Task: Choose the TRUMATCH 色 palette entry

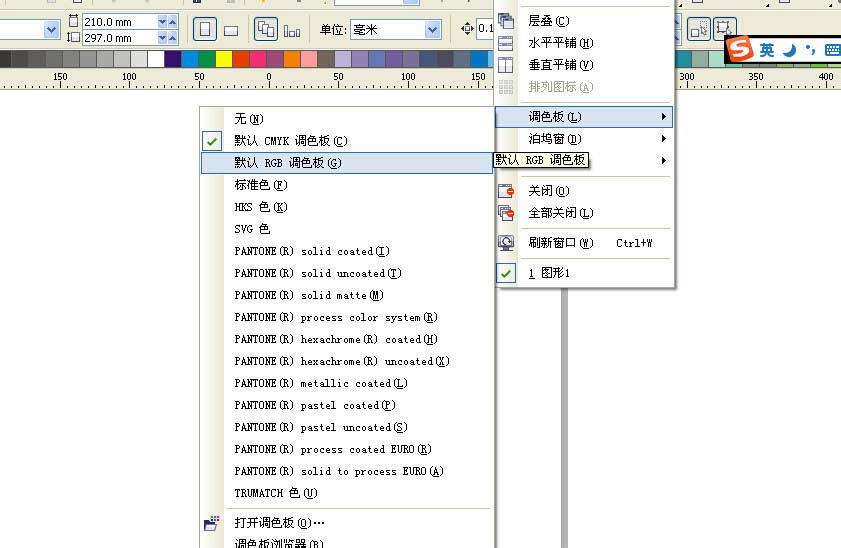Action: 275,493
